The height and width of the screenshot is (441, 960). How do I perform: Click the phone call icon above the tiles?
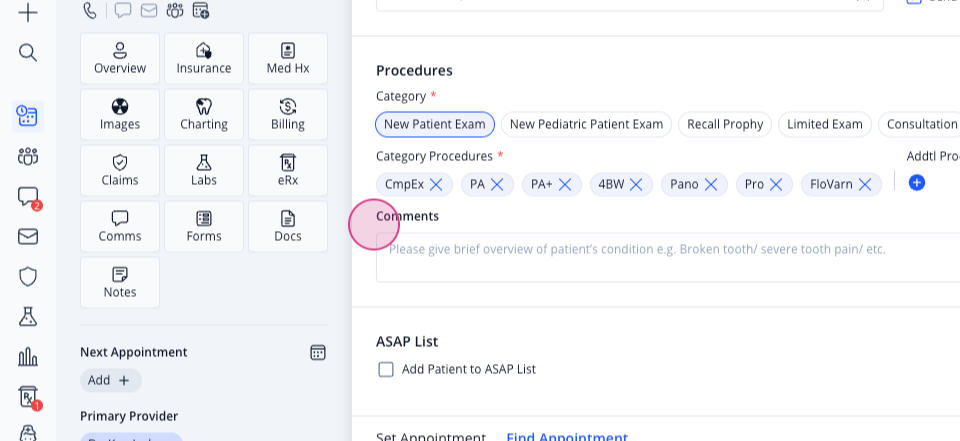point(90,10)
